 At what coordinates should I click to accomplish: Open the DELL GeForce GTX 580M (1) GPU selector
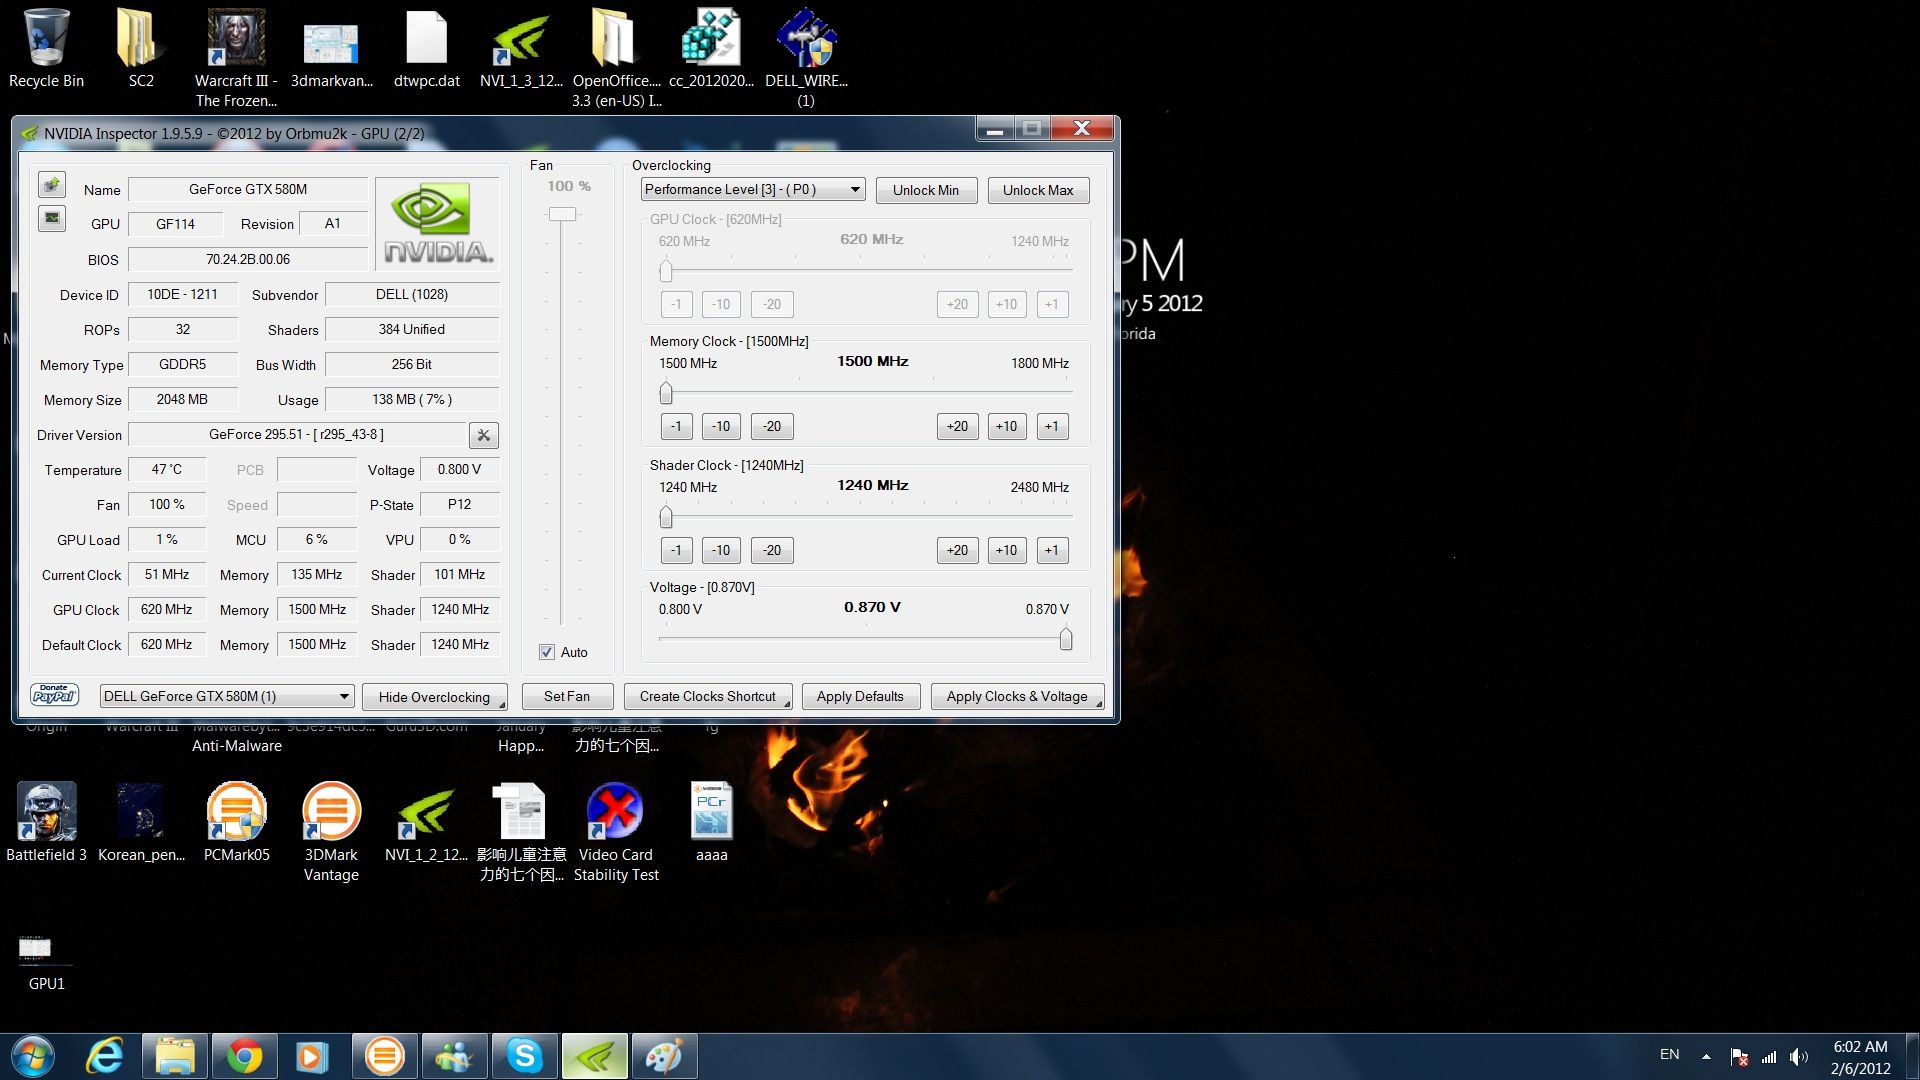pos(227,696)
